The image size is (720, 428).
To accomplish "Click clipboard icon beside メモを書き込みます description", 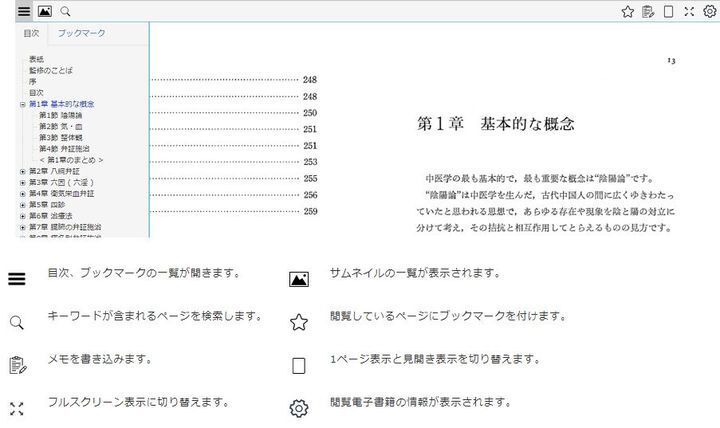I will [17, 365].
